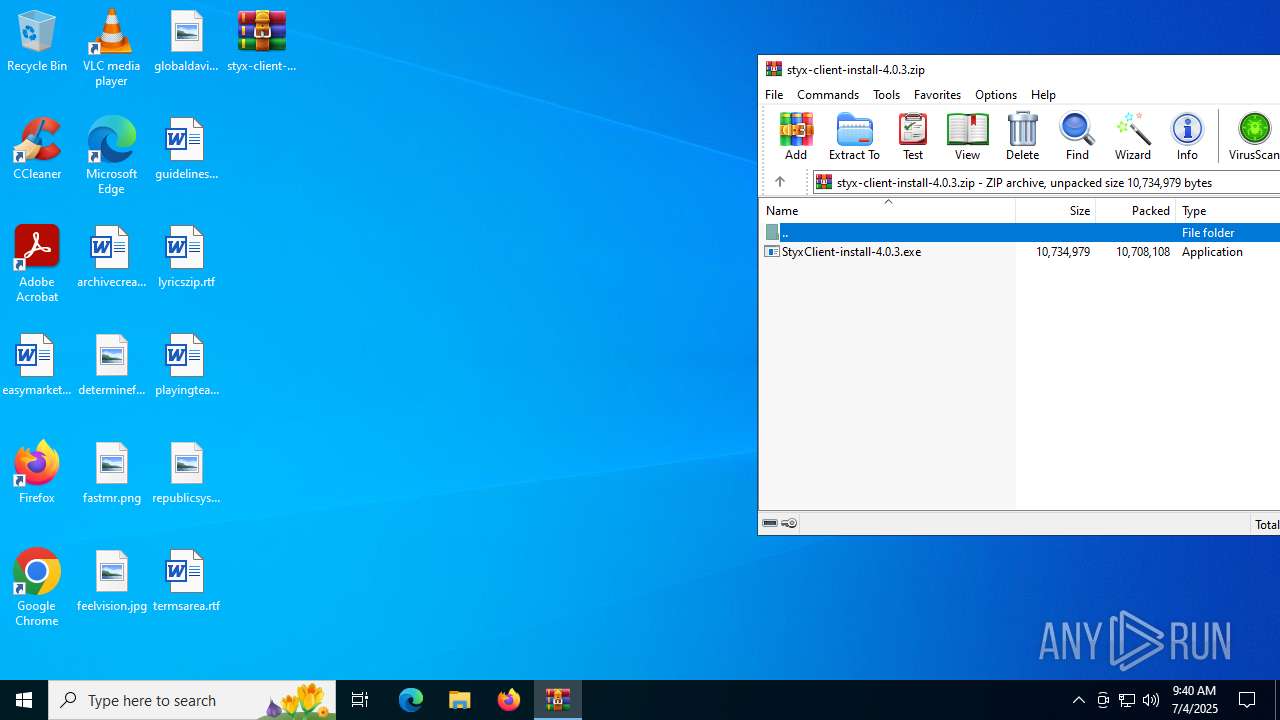Select the determinef image file on desktop
This screenshot has height=720, width=1280.
click(x=112, y=365)
